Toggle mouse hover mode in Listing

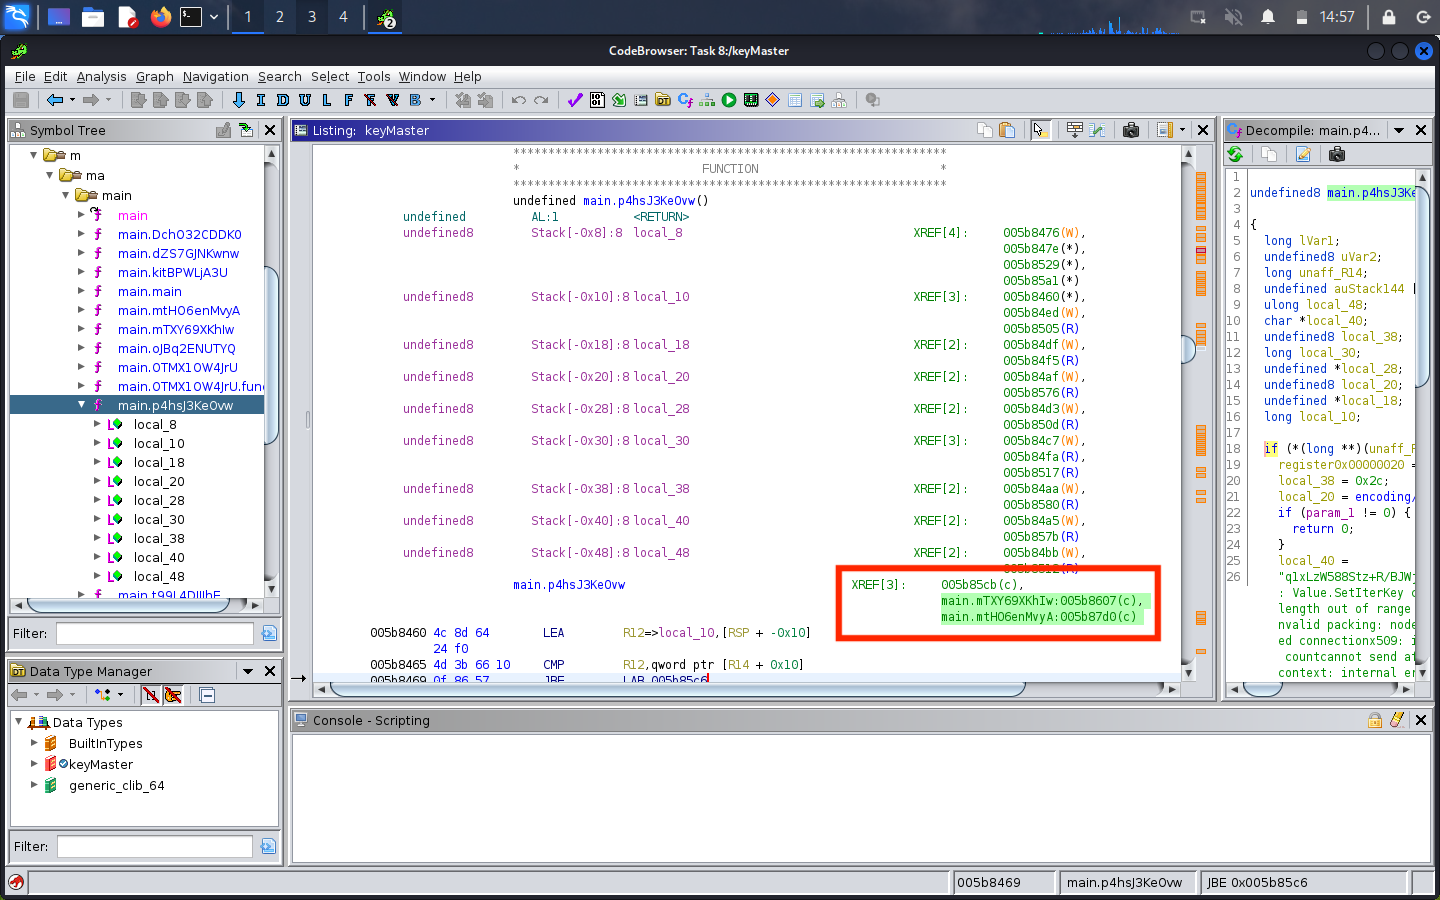1040,130
